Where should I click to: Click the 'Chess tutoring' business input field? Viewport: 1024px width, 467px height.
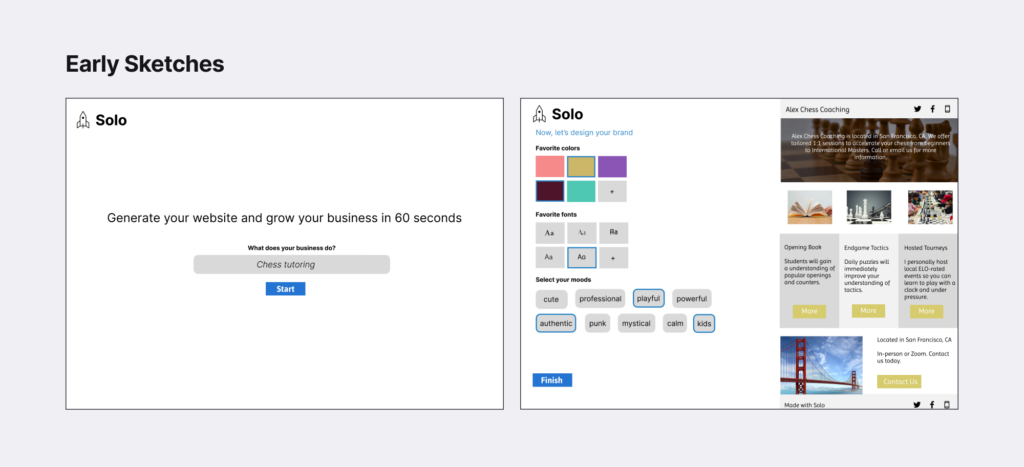tap(291, 264)
